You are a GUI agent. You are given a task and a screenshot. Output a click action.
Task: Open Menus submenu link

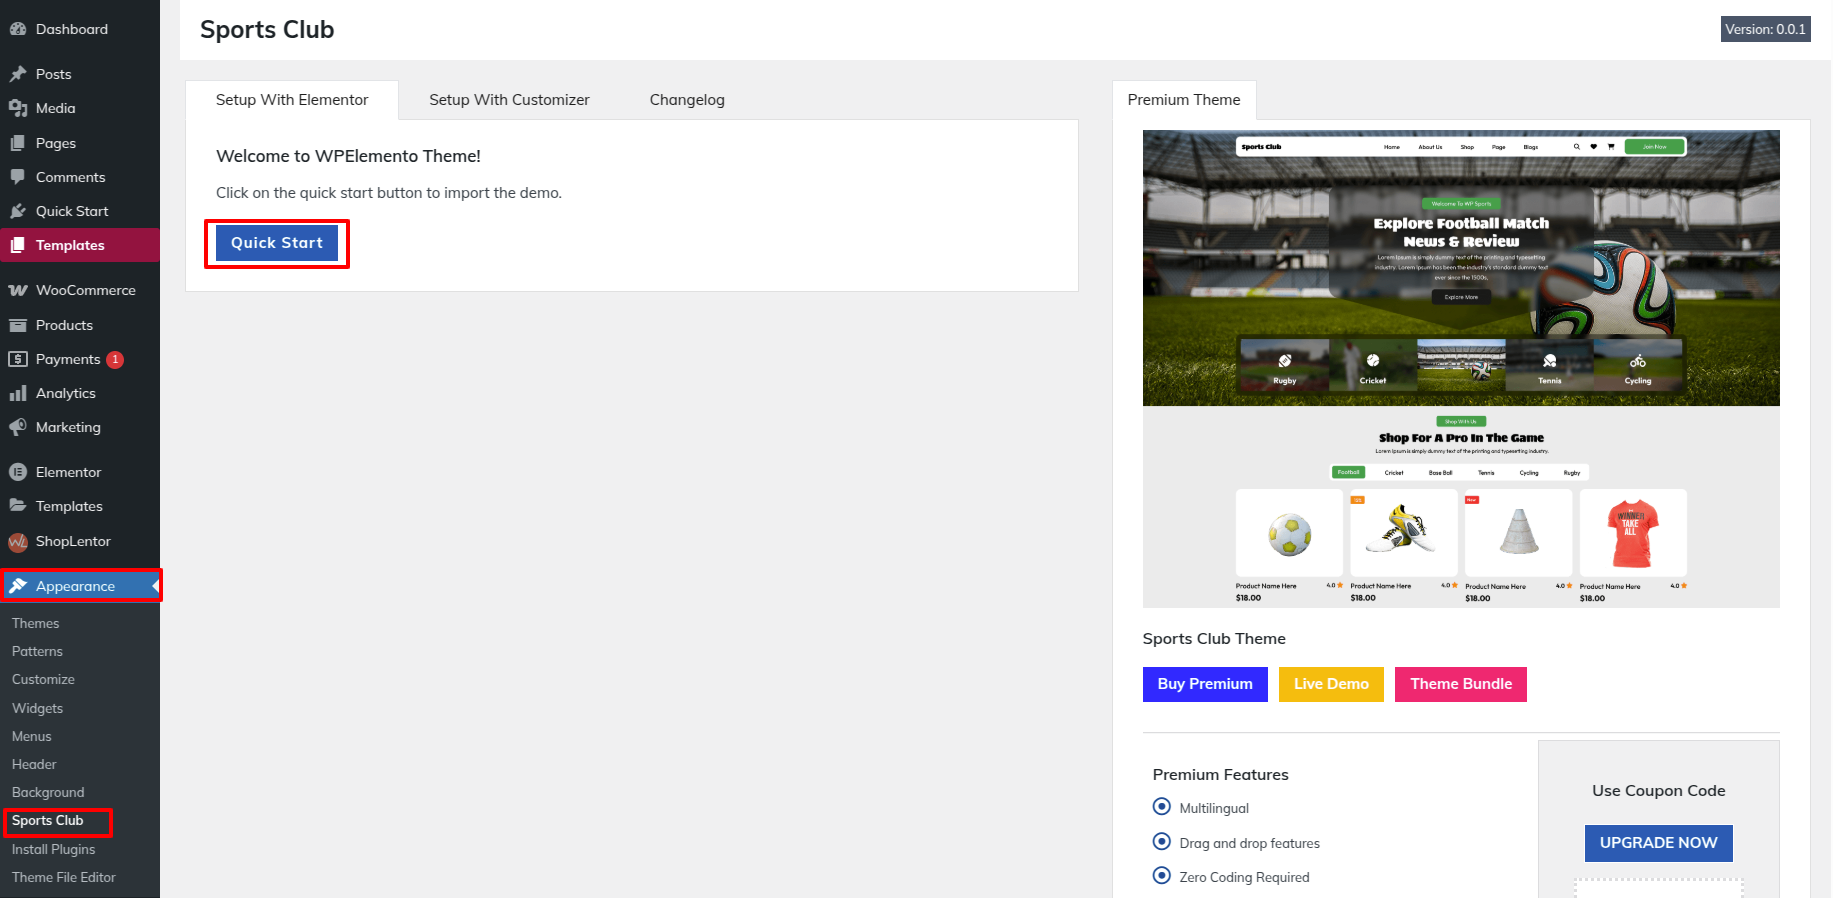tap(31, 736)
